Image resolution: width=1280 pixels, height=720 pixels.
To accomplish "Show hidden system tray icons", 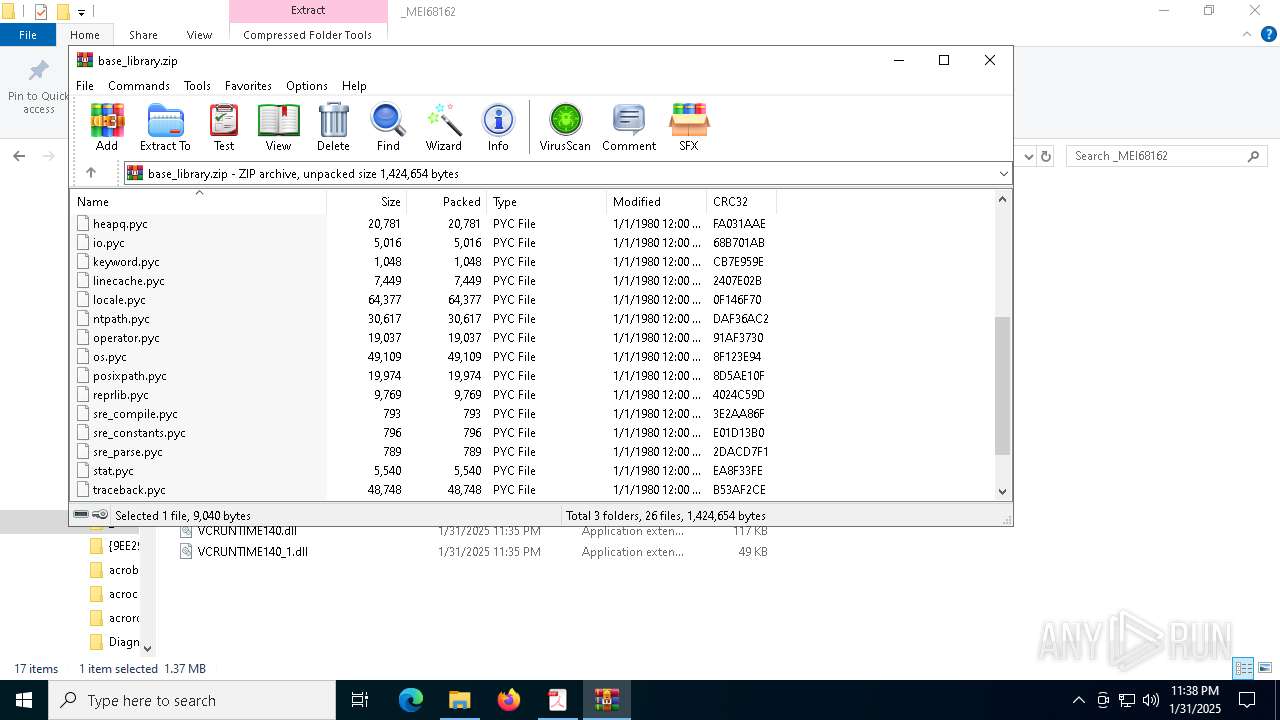I will coord(1078,700).
